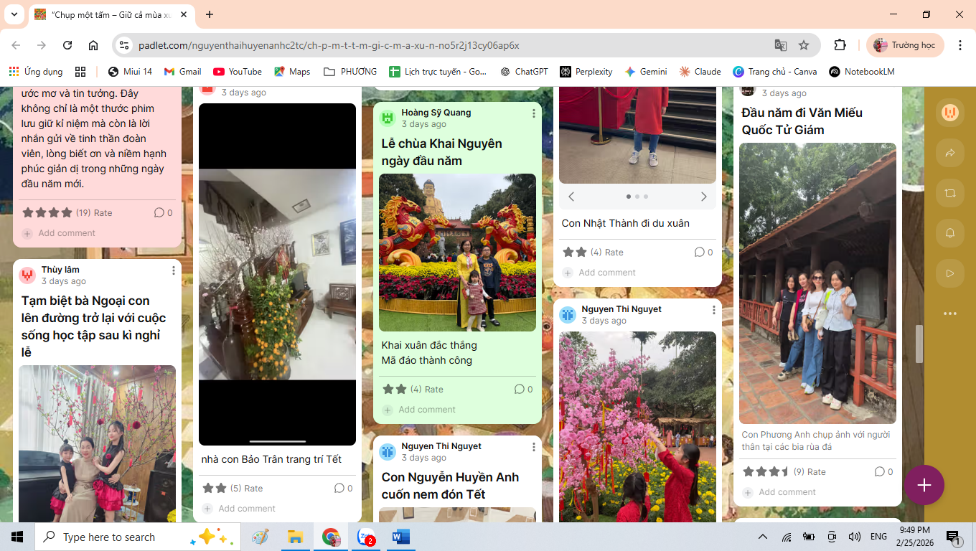Click the translate page icon in address bar
This screenshot has height=551, width=976.
click(x=780, y=45)
